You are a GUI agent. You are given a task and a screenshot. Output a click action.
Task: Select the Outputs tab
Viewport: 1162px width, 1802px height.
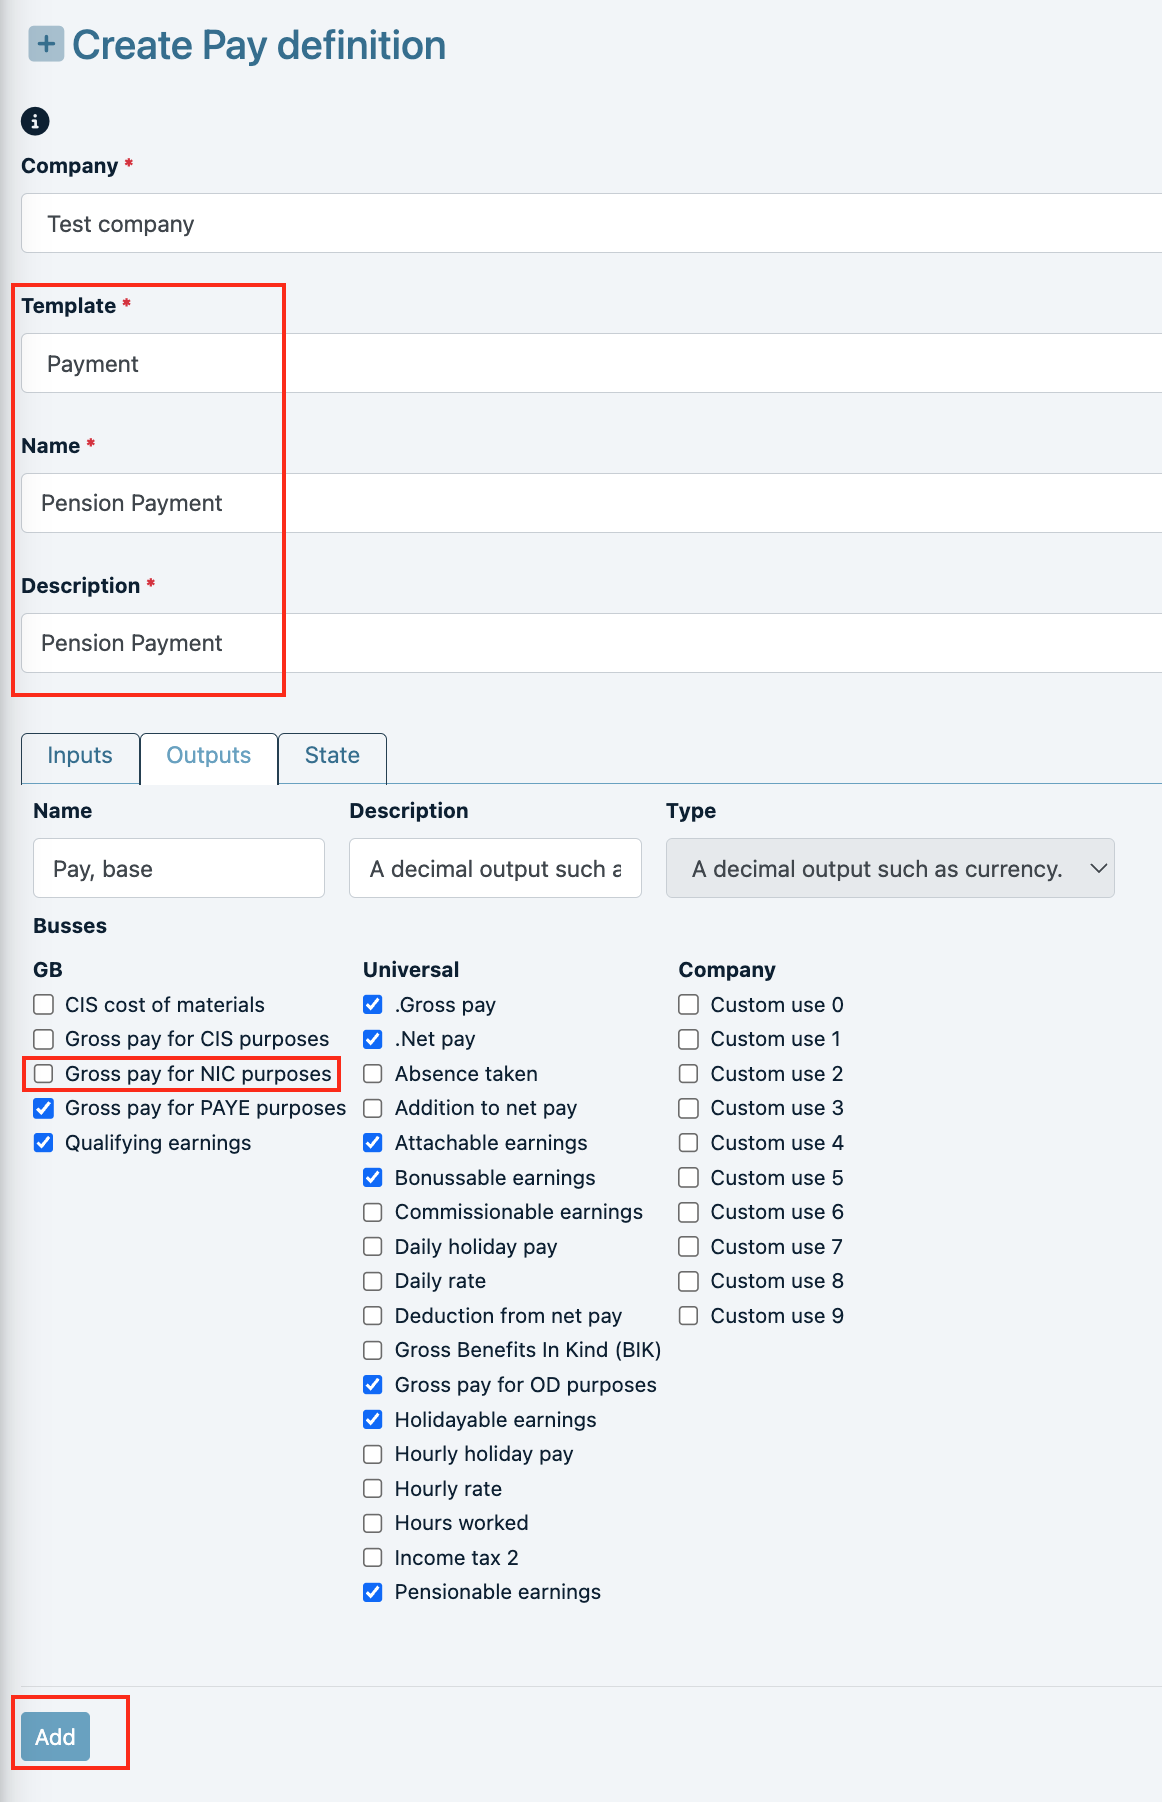(x=208, y=756)
